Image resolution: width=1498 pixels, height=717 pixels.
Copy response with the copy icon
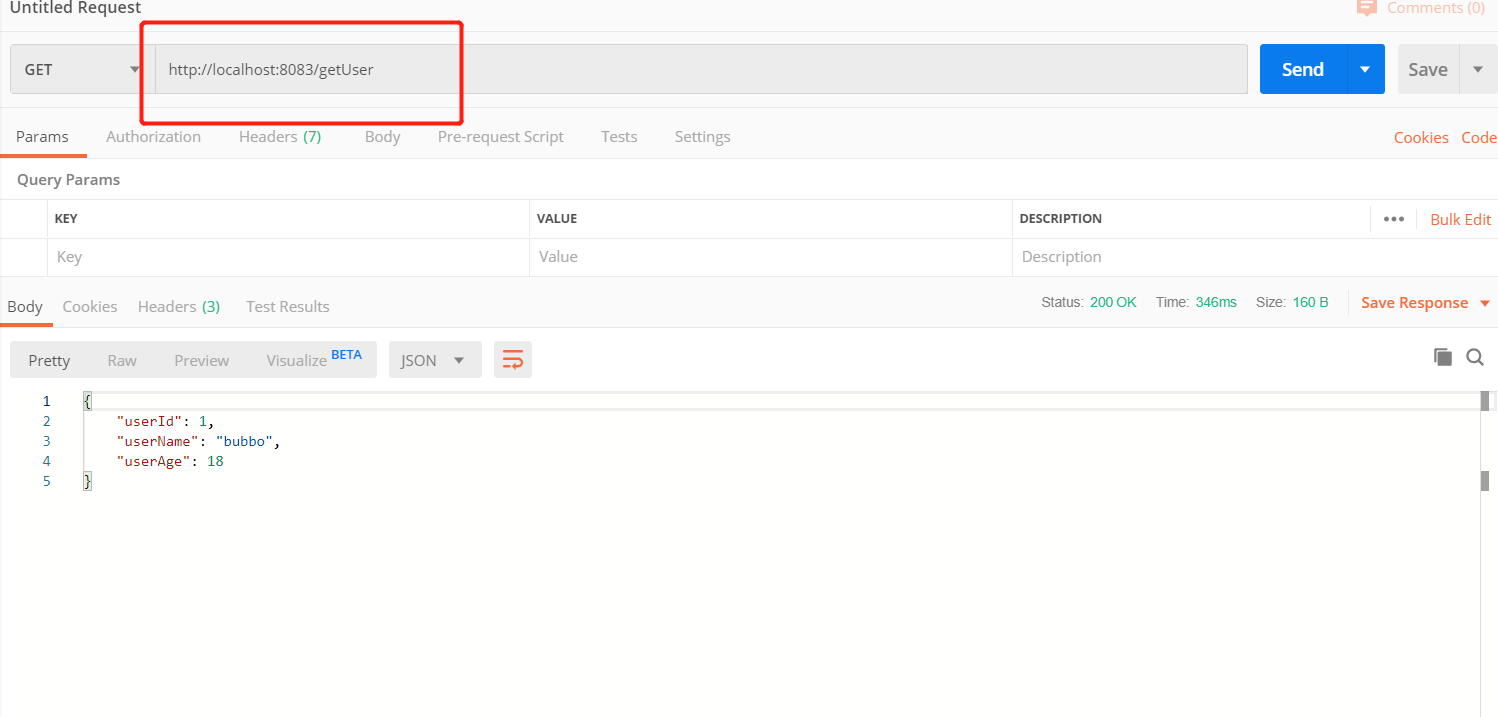pyautogui.click(x=1442, y=357)
